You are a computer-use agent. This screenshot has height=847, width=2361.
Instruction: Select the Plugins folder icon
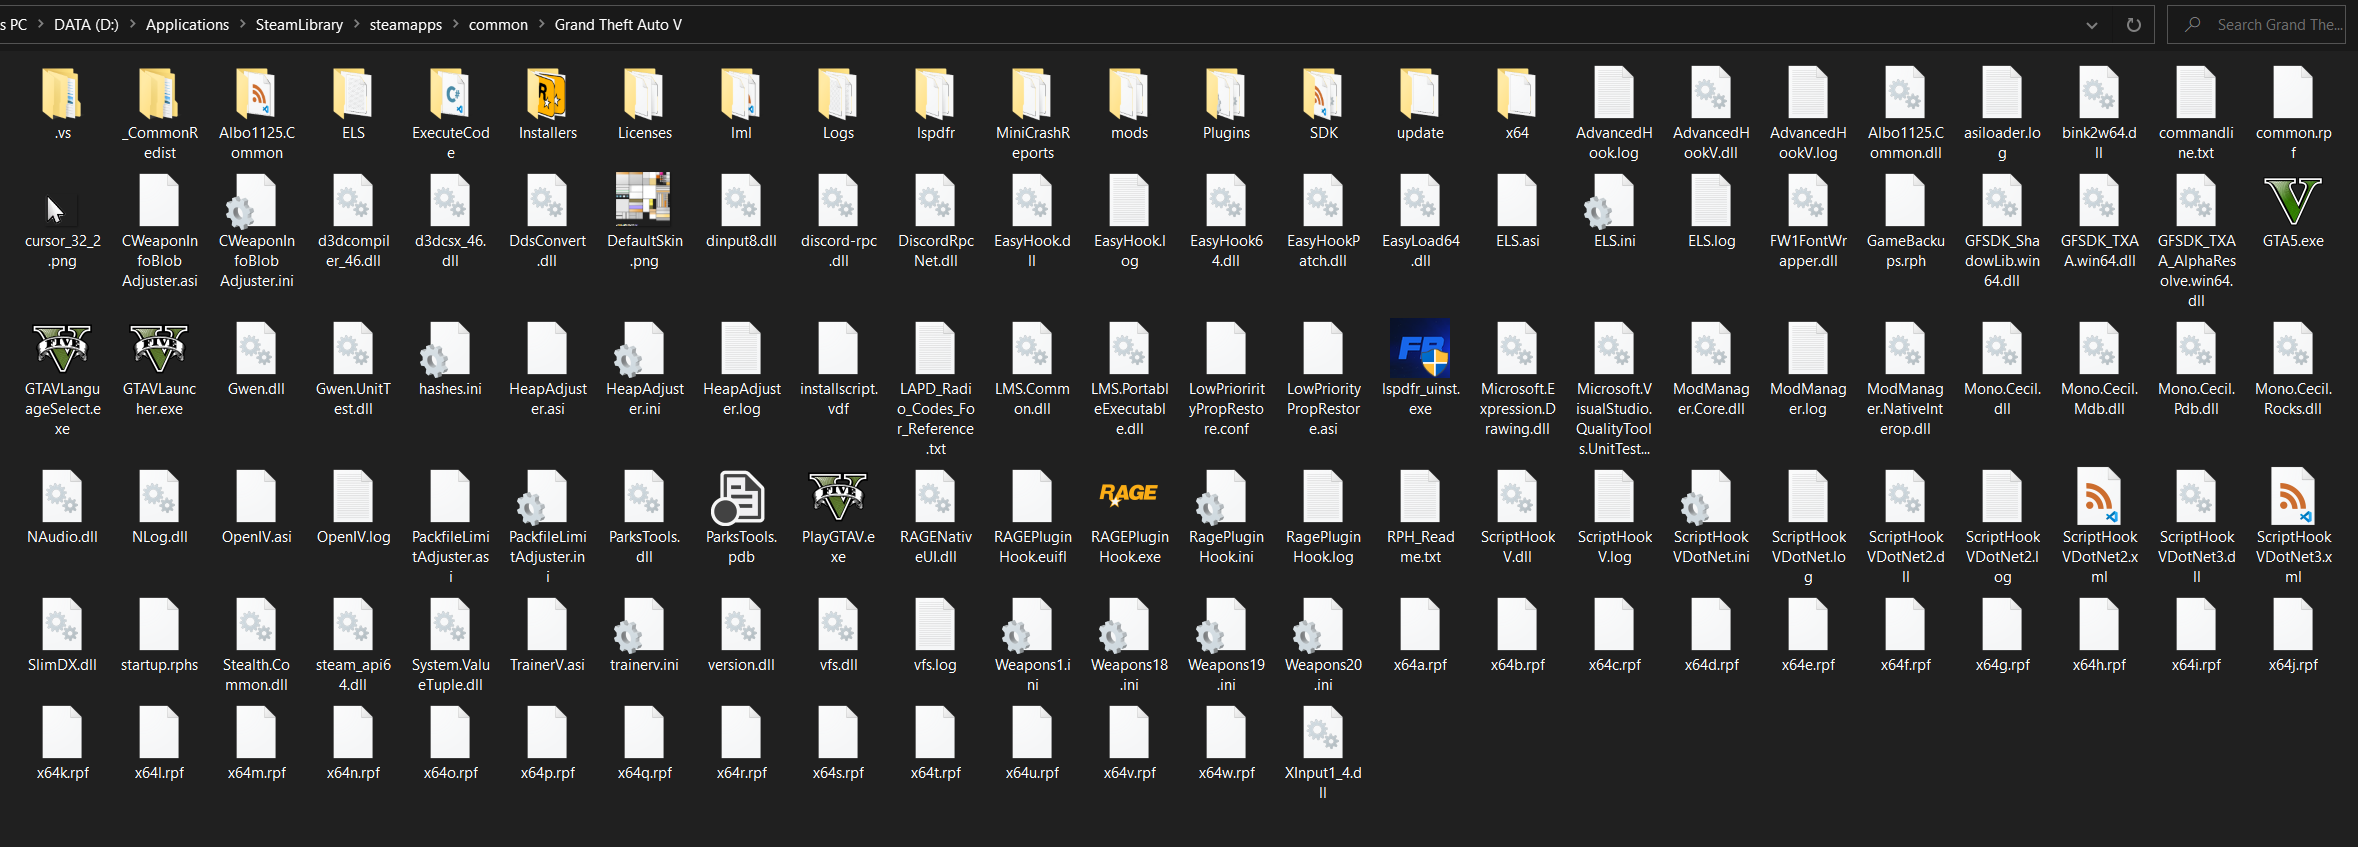(x=1226, y=95)
